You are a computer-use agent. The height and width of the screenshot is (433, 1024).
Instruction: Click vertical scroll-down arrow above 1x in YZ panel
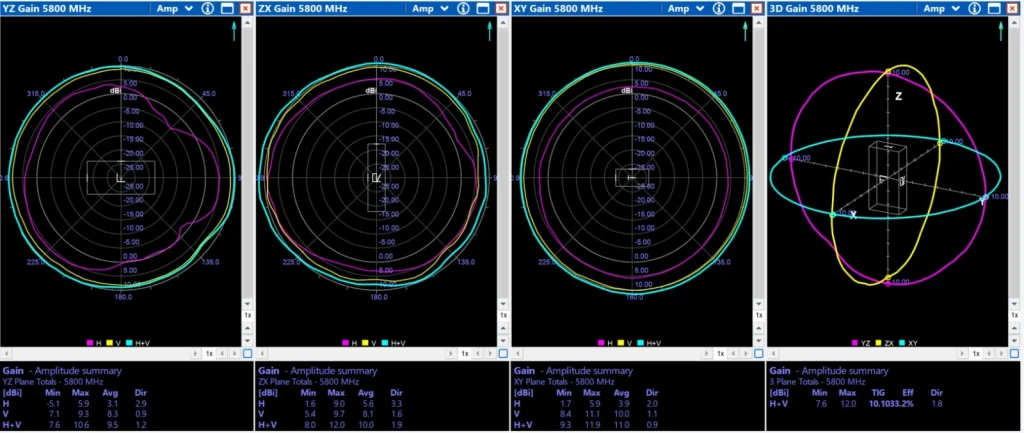[248, 304]
